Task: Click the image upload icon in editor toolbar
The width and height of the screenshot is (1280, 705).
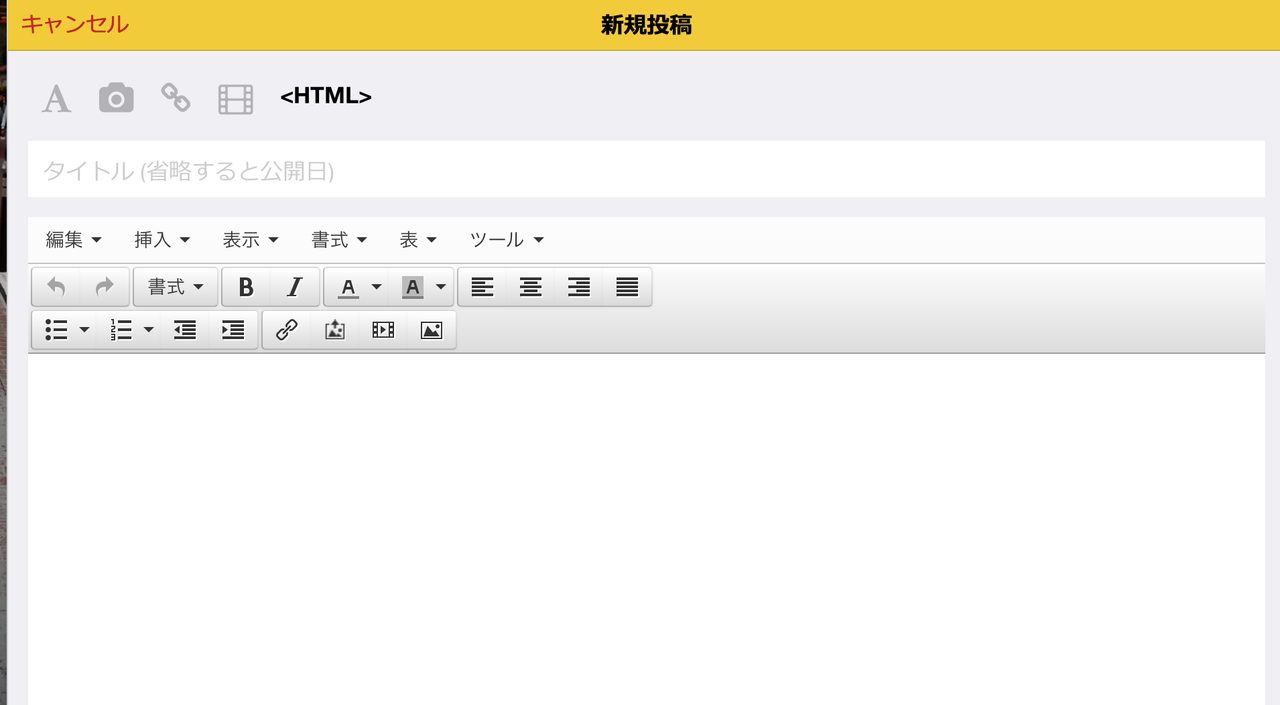Action: pyautogui.click(x=335, y=330)
